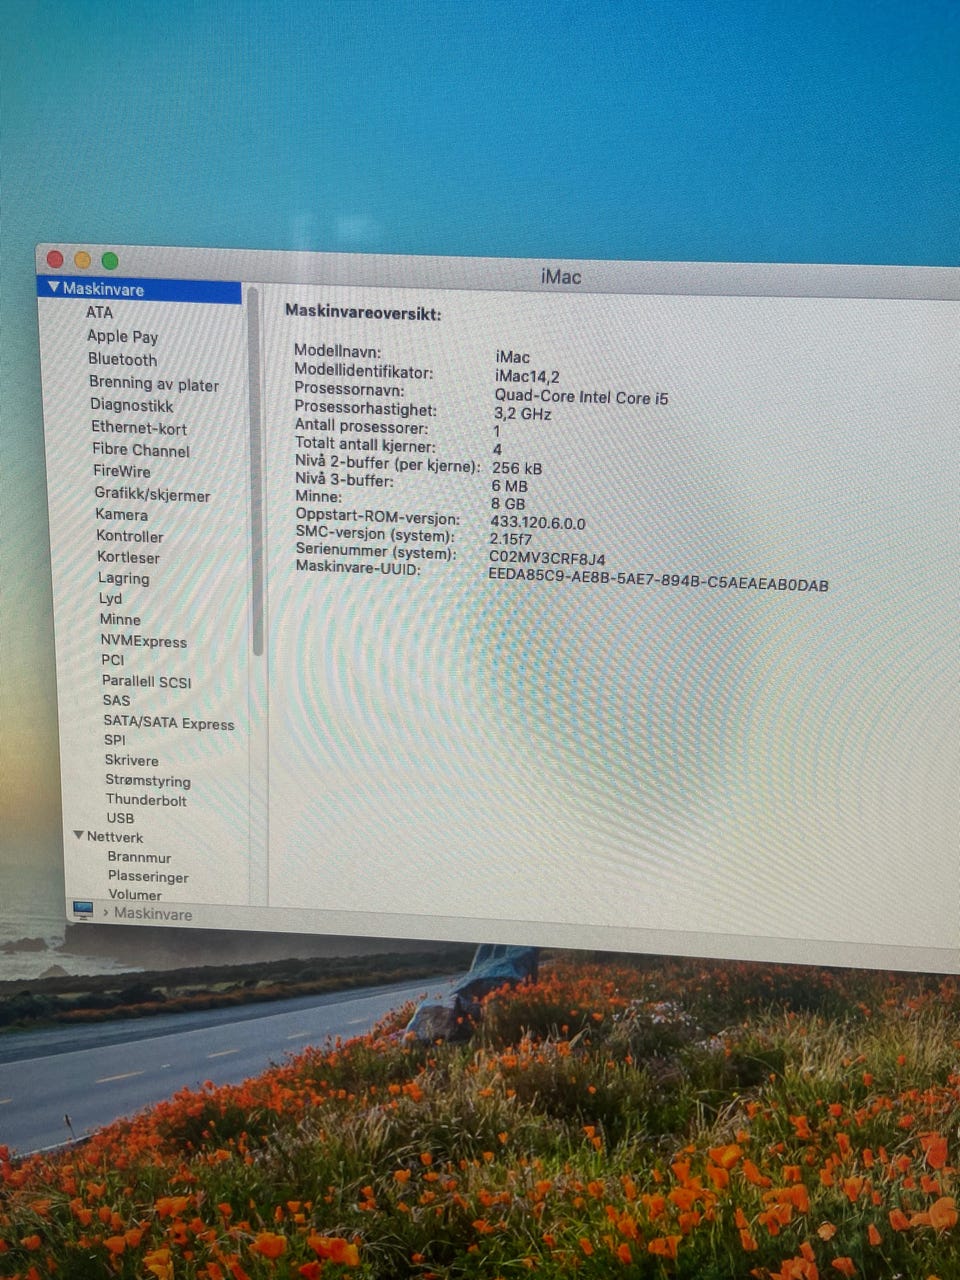The height and width of the screenshot is (1280, 960).
Task: Click the 256 kB level 2 cache value
Action: click(x=517, y=467)
